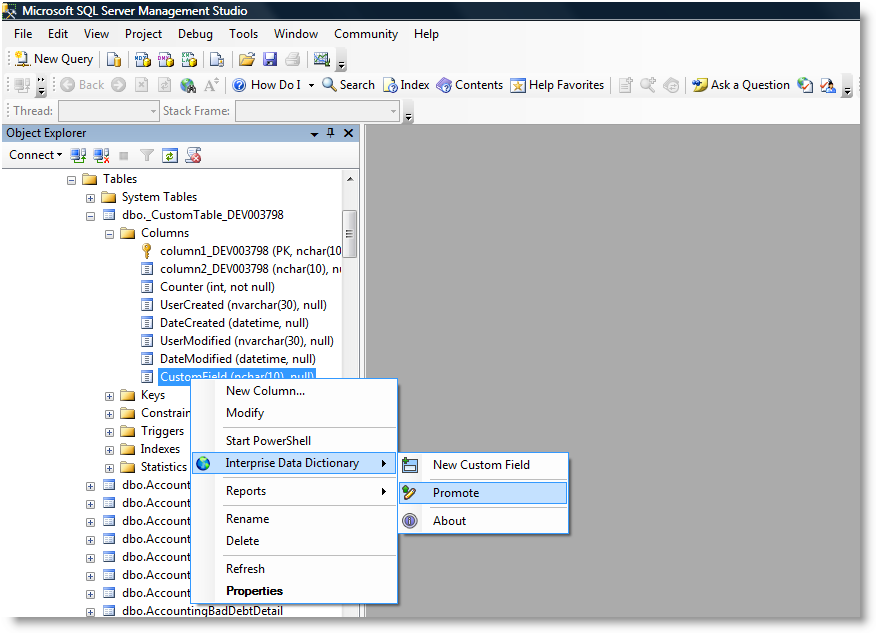Select Promote from the submenu

455,493
